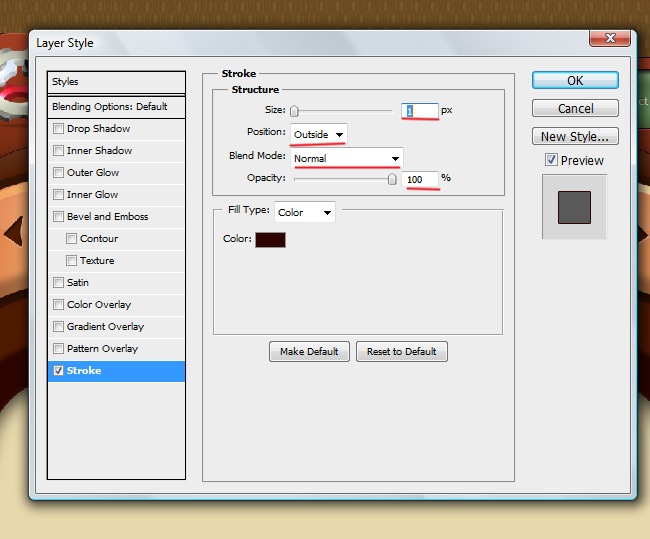Click the OK button
This screenshot has width=650, height=539.
[574, 81]
